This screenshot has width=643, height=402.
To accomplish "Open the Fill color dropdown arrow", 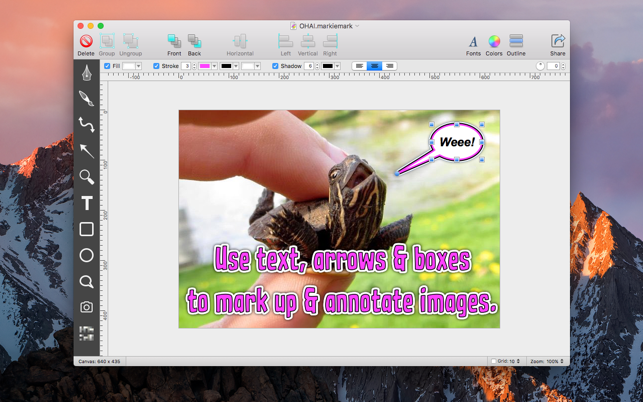I will click(x=139, y=66).
